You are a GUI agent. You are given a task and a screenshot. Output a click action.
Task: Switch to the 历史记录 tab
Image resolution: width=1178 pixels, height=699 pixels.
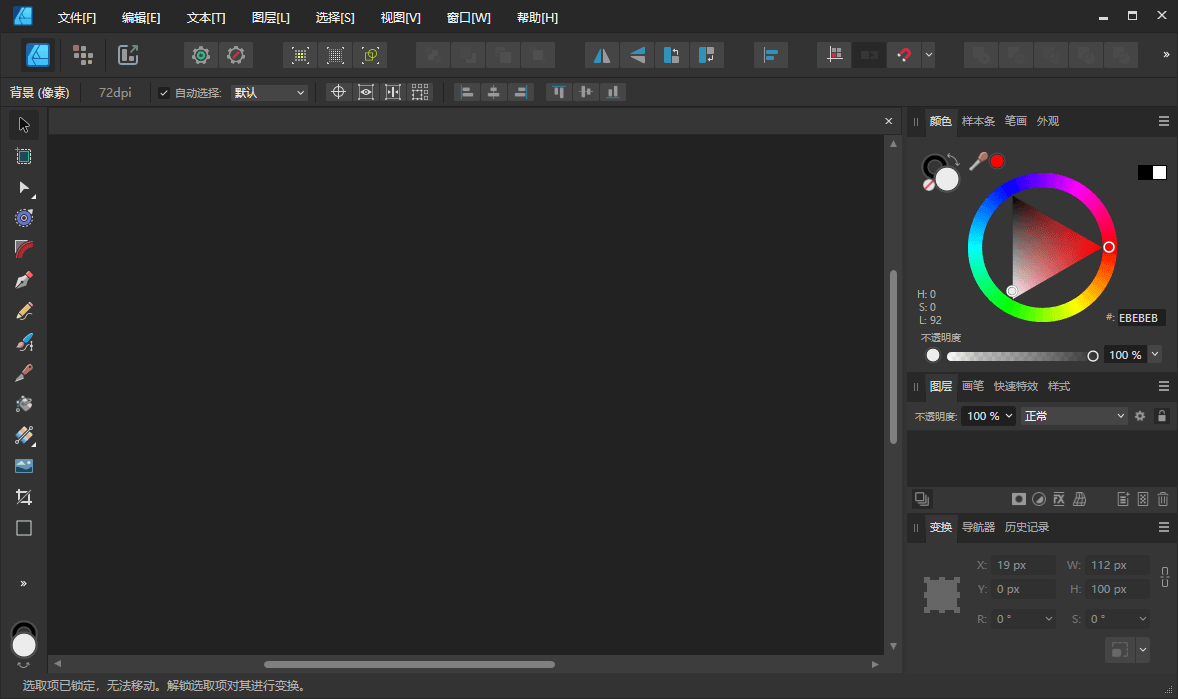1026,527
